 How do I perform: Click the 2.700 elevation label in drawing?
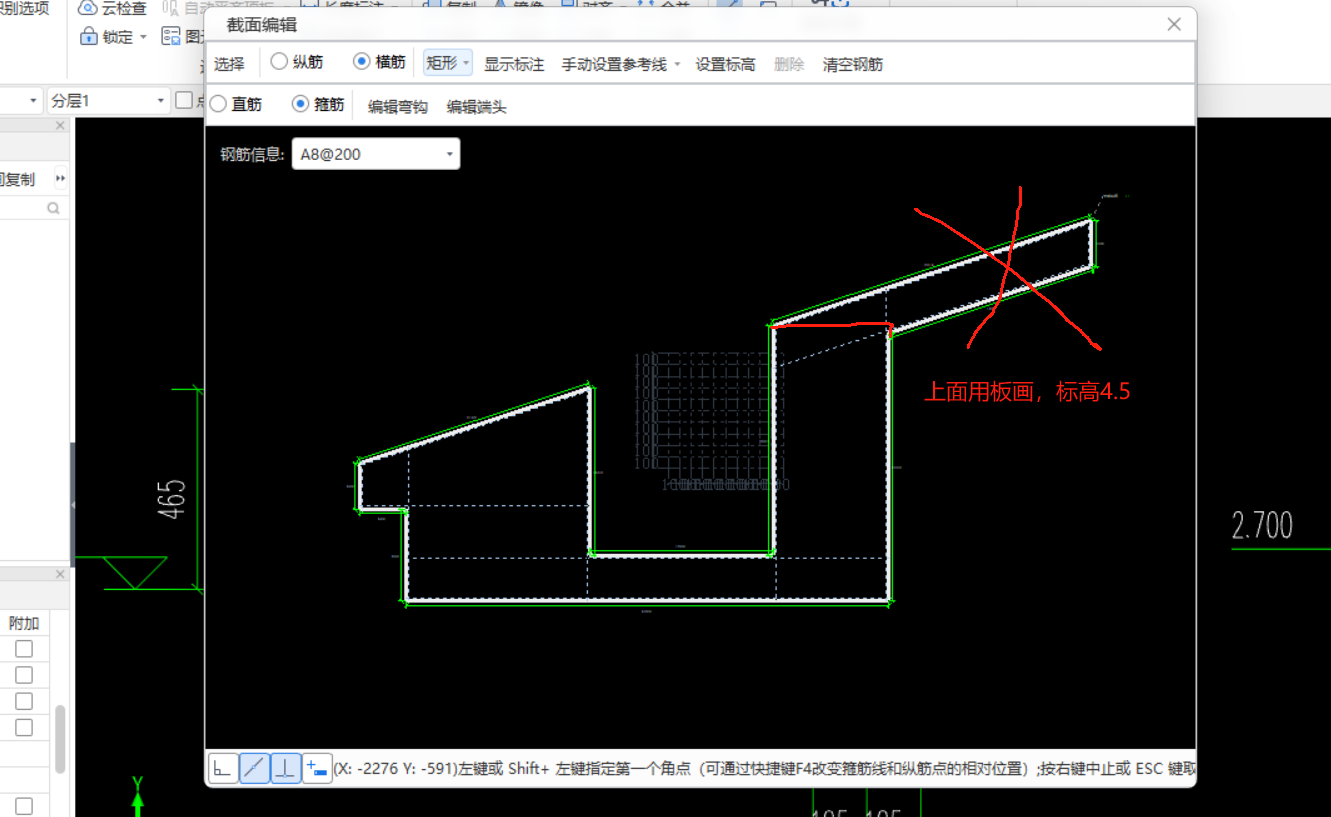tap(1262, 526)
